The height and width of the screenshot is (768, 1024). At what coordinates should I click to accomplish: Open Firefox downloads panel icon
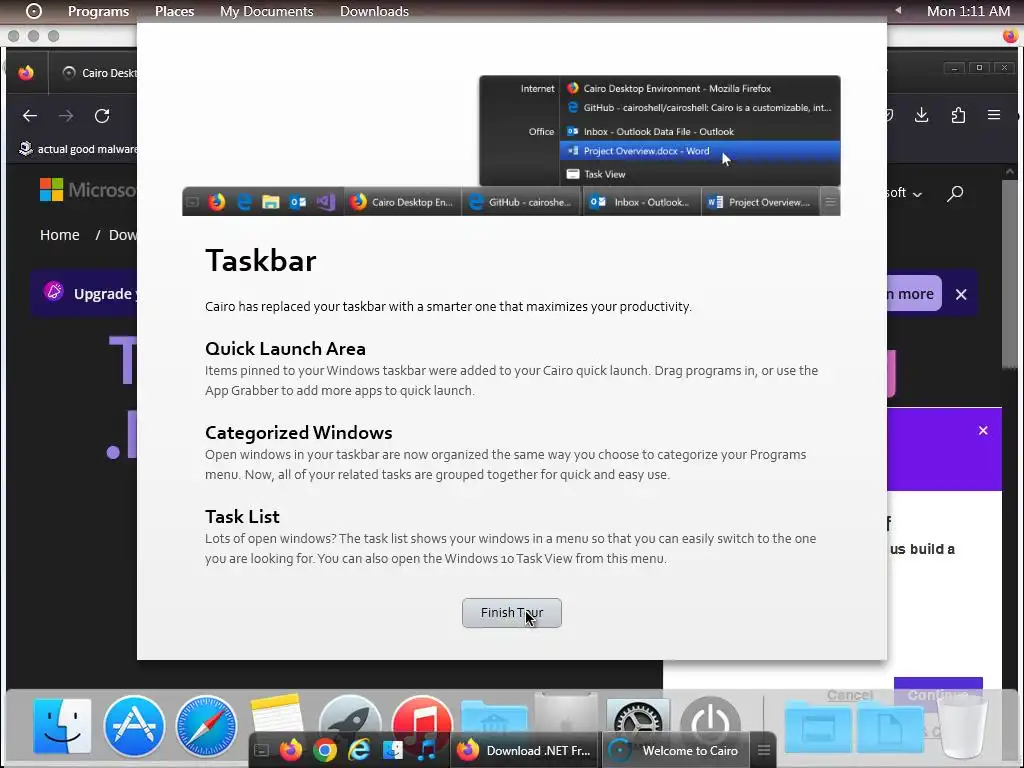[x=921, y=115]
